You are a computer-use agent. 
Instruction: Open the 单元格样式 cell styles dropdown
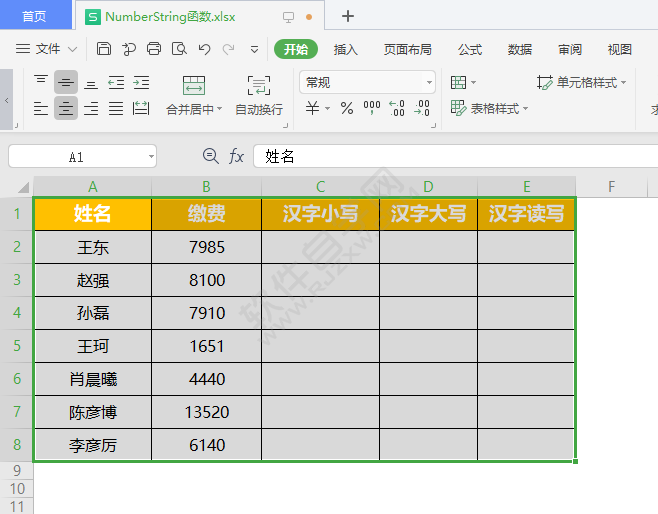pos(582,82)
